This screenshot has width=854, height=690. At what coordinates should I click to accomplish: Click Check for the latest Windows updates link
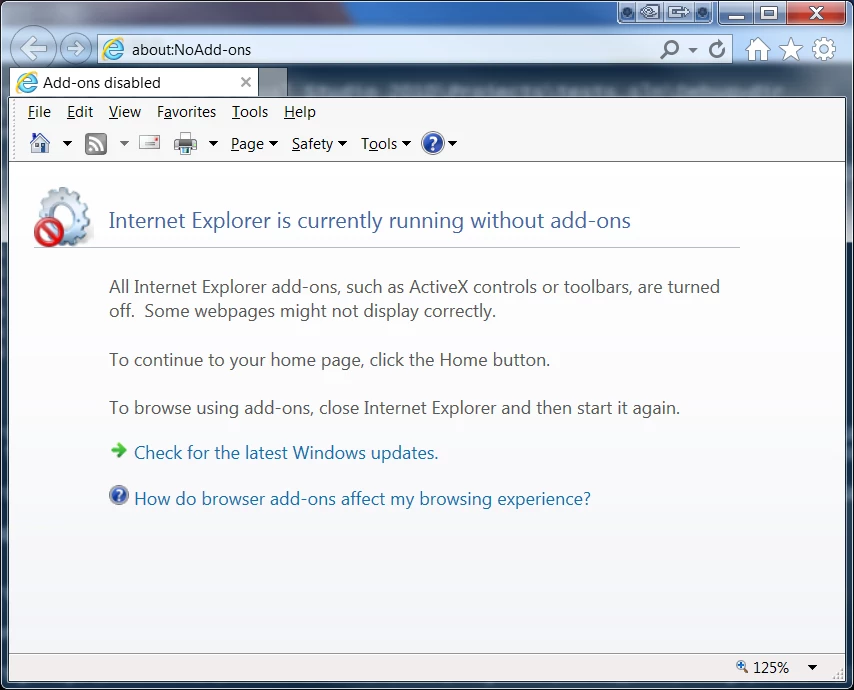click(x=286, y=453)
